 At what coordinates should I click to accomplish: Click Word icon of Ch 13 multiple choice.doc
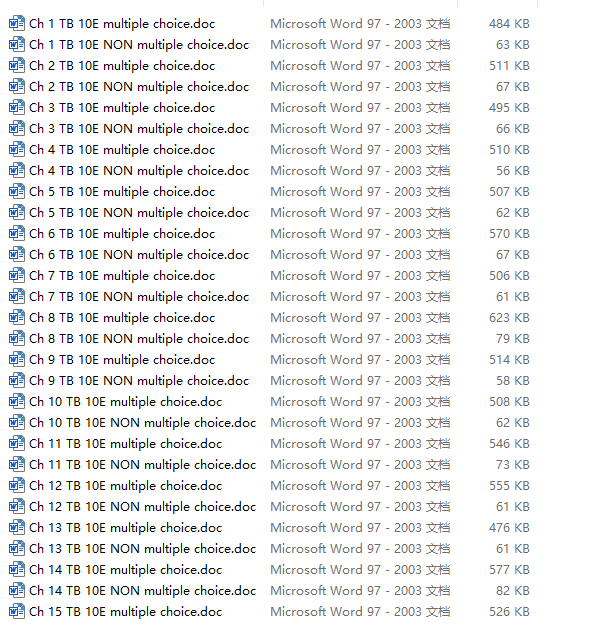(16, 527)
